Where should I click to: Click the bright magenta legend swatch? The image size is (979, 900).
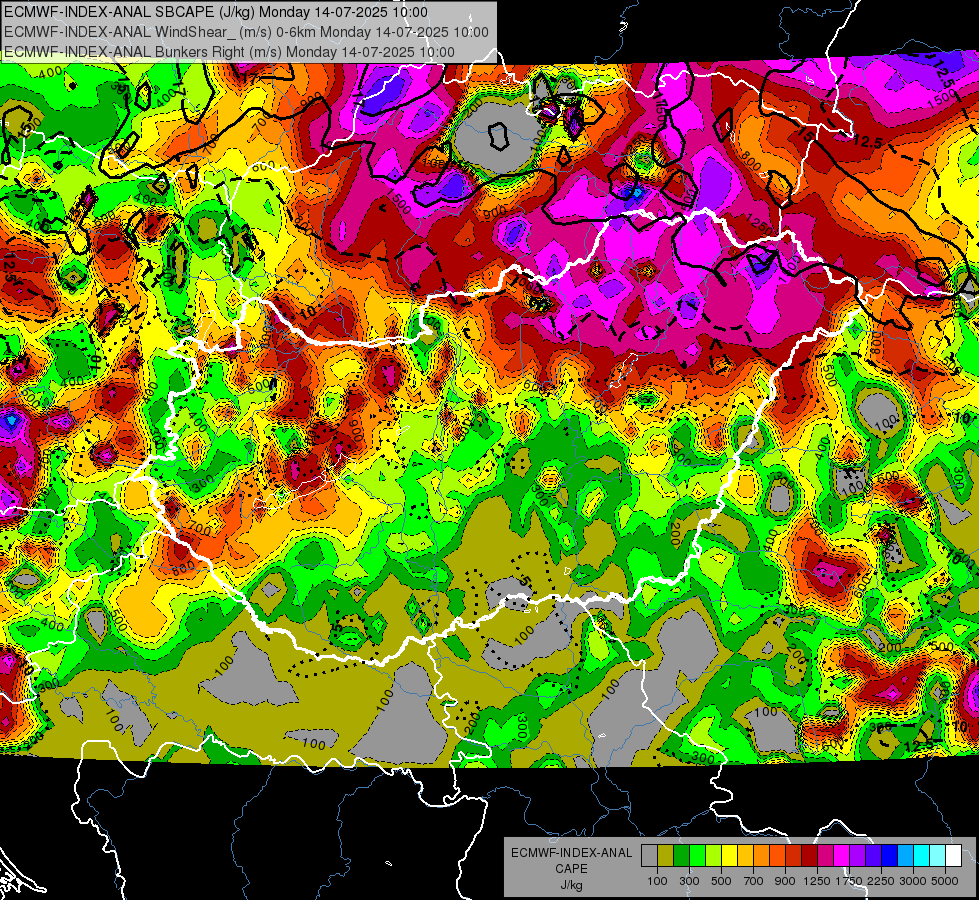(842, 855)
